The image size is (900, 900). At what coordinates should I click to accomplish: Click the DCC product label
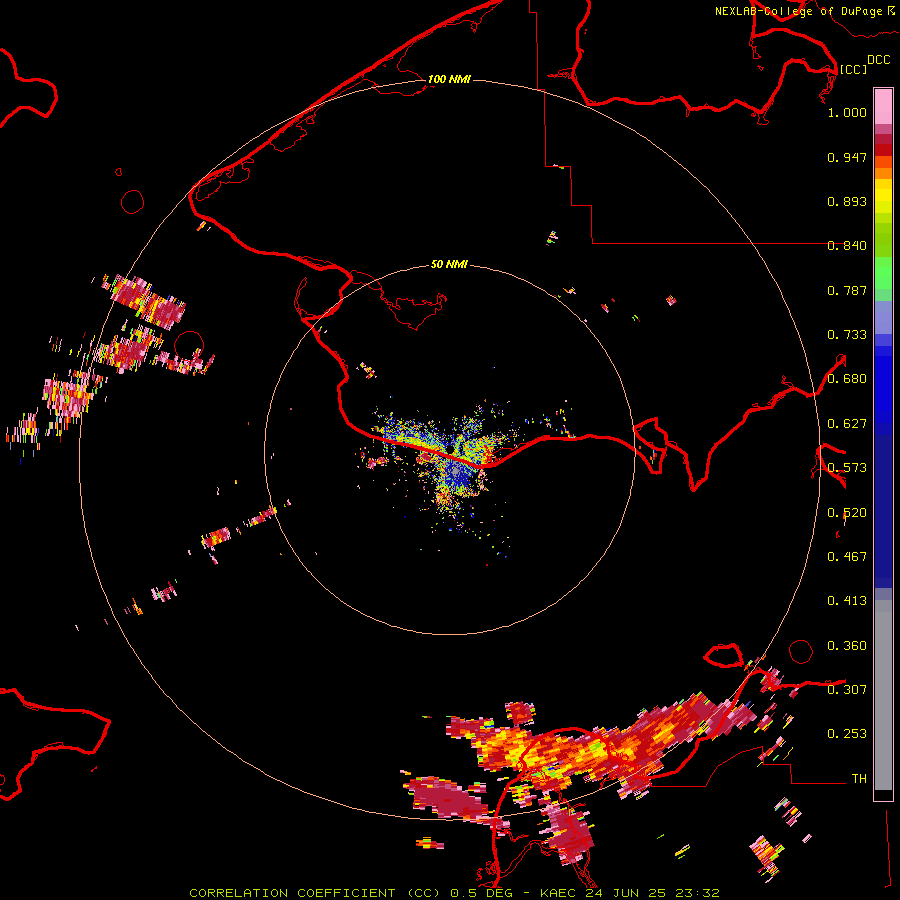coord(878,60)
